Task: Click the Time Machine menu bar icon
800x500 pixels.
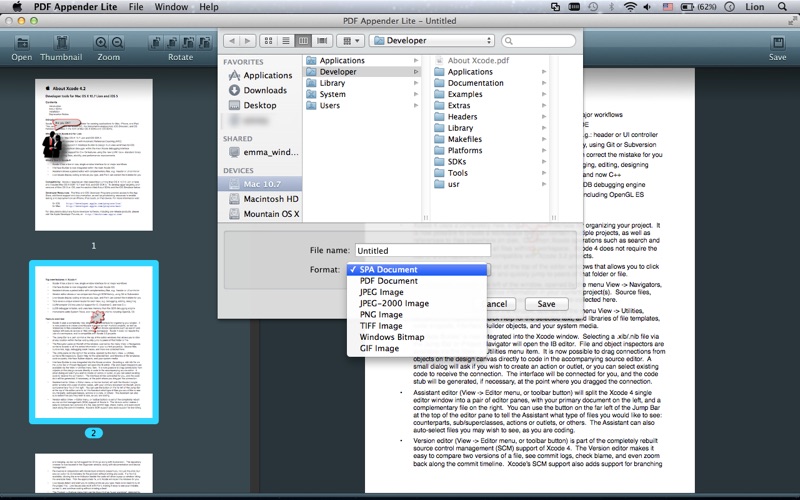Action: coord(593,7)
